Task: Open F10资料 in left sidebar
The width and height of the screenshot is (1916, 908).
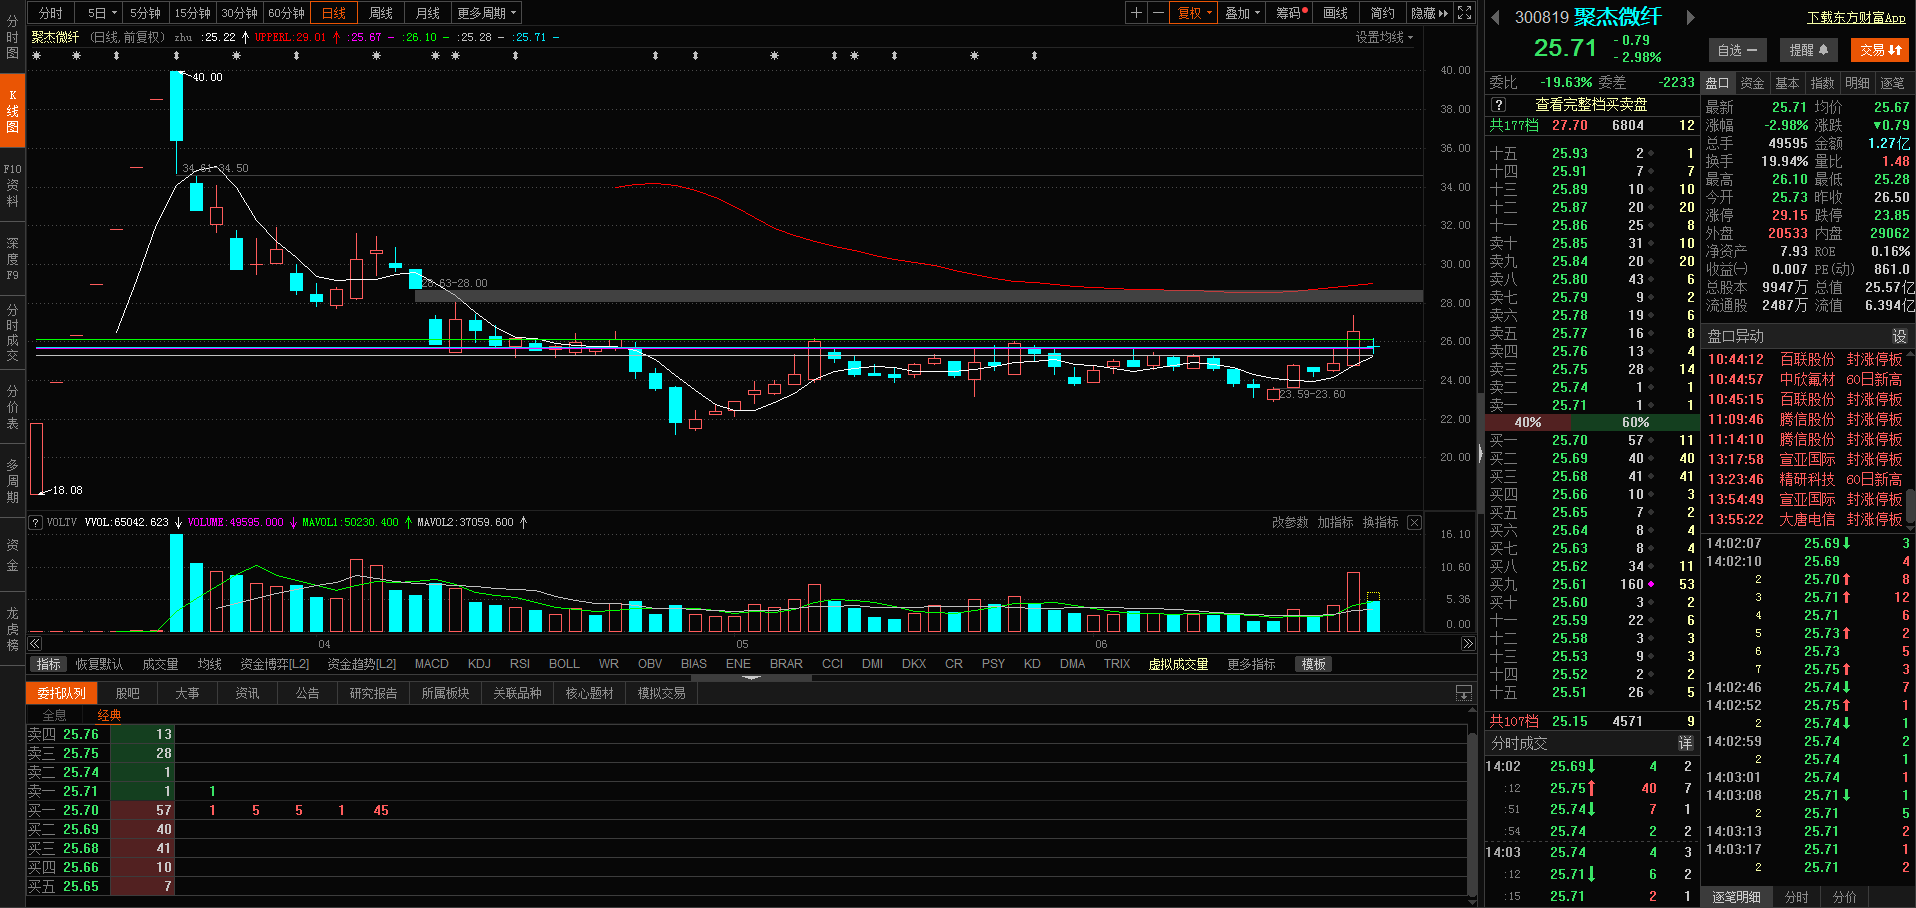Action: tap(12, 185)
